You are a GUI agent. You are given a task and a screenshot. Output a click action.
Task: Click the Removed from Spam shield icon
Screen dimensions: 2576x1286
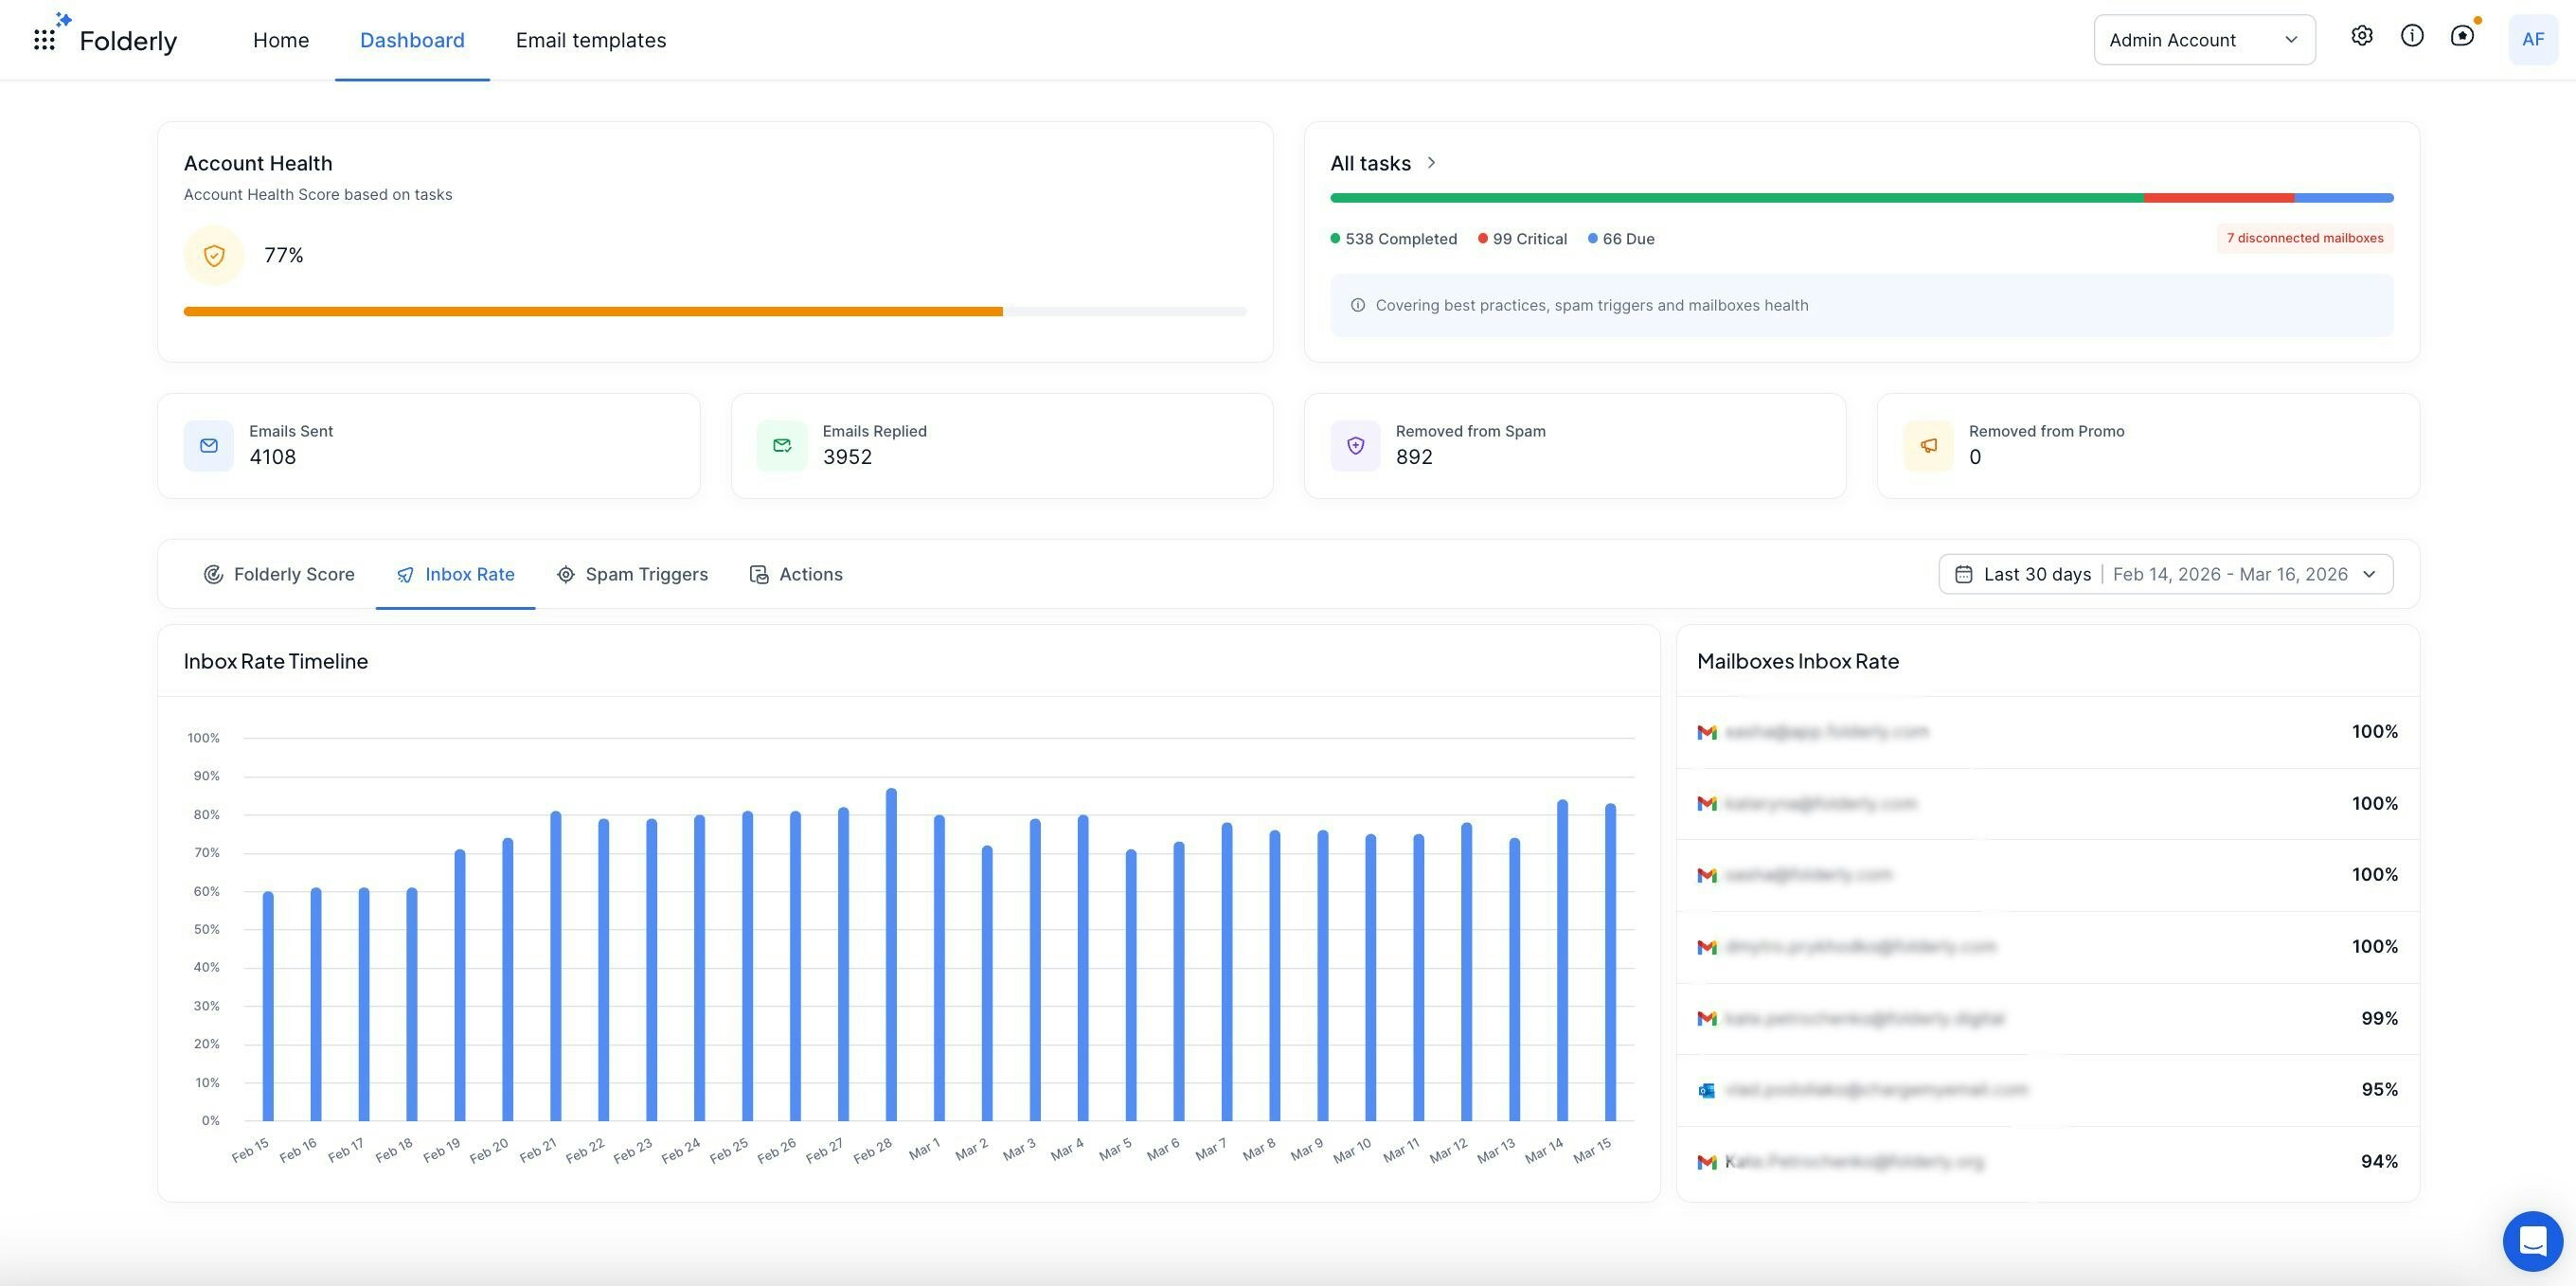tap(1355, 446)
